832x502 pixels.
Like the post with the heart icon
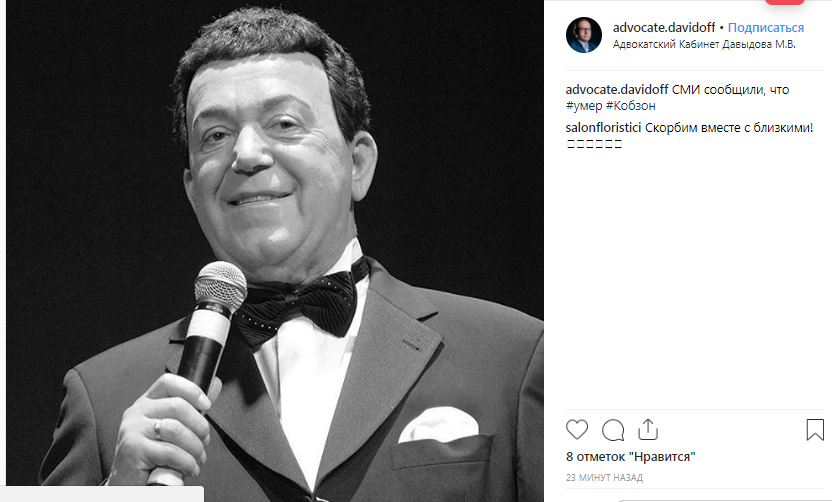[x=577, y=429]
